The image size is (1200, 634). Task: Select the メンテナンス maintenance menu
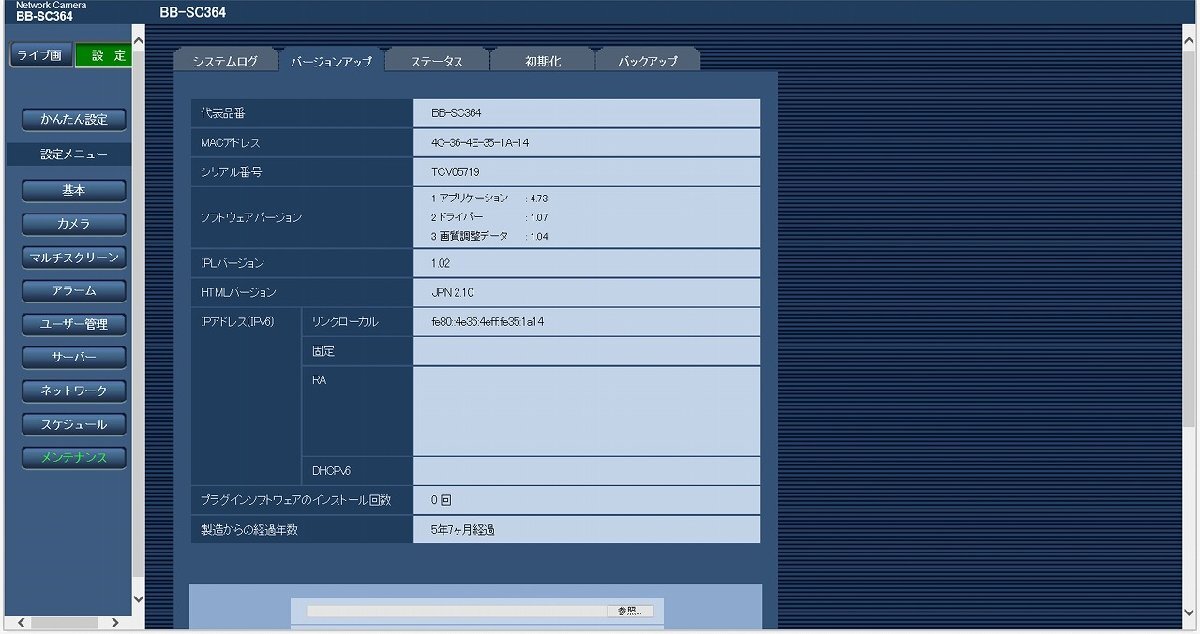[x=74, y=457]
